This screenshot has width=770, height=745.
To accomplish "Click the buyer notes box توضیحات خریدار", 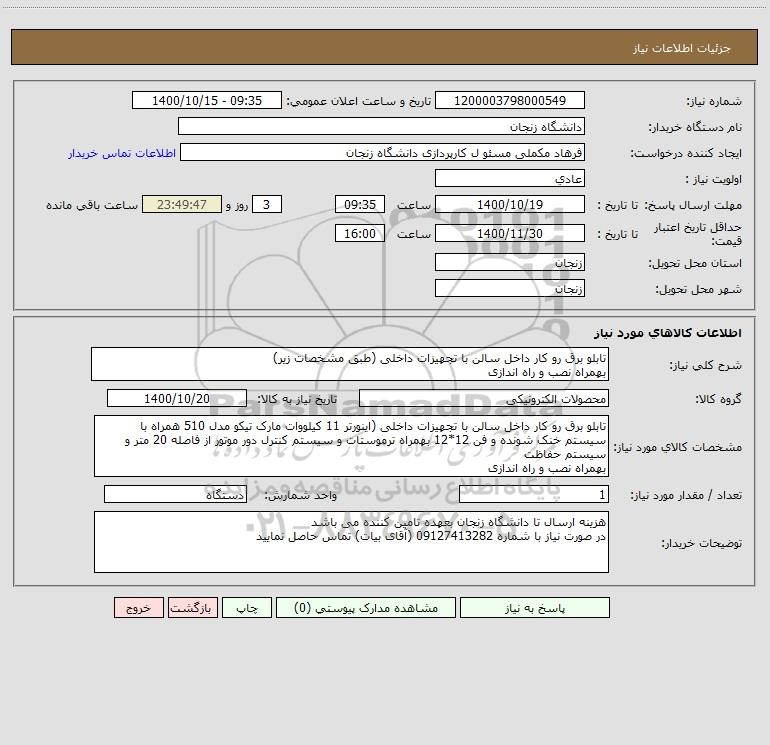I will tap(351, 542).
